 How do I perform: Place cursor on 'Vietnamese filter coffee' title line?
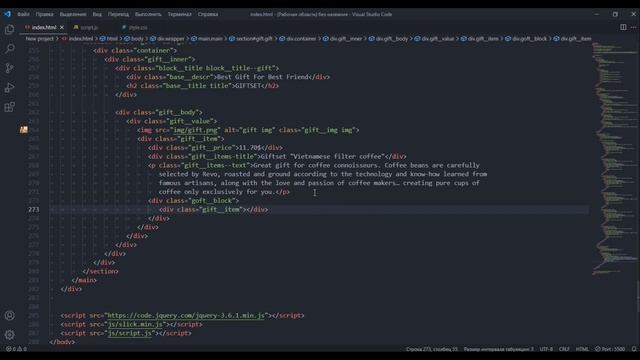(277, 156)
